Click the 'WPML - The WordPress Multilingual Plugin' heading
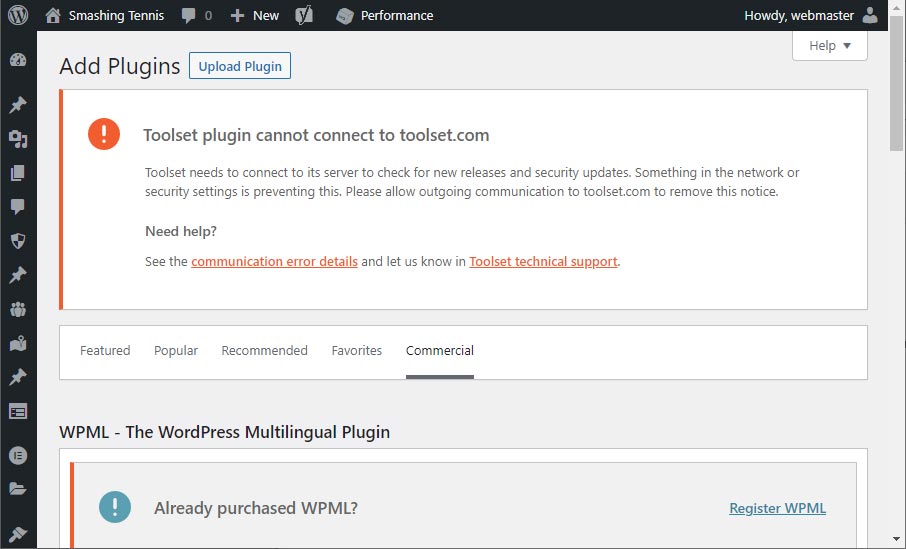 (224, 432)
